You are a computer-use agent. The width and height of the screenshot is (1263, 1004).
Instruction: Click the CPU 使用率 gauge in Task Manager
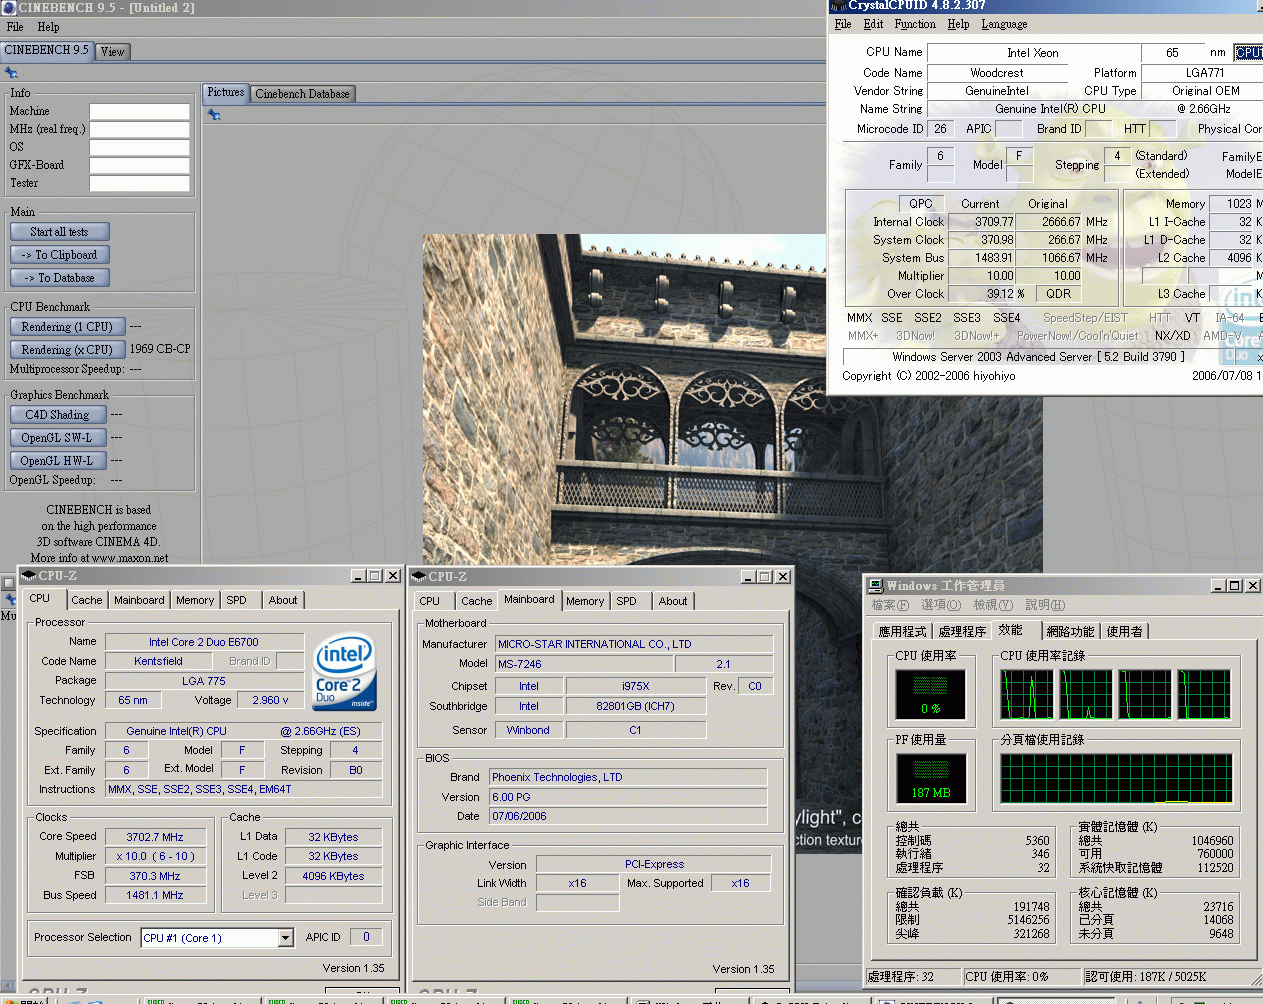tap(931, 694)
